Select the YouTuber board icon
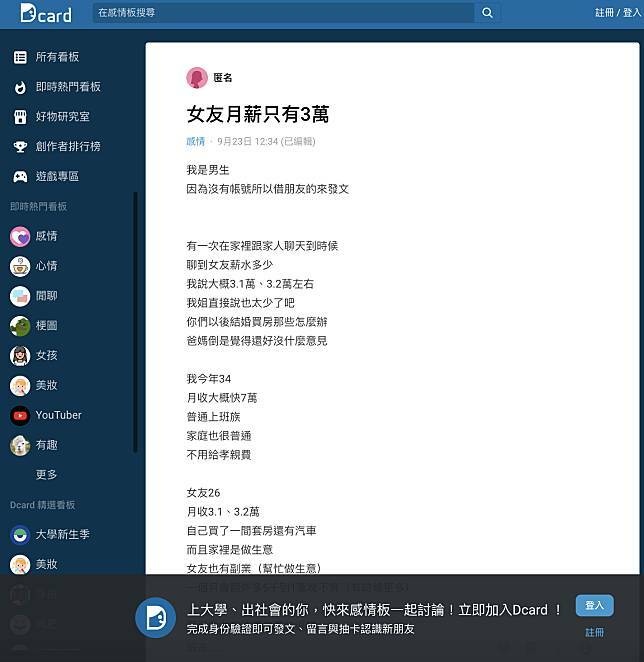This screenshot has width=644, height=662. point(20,415)
